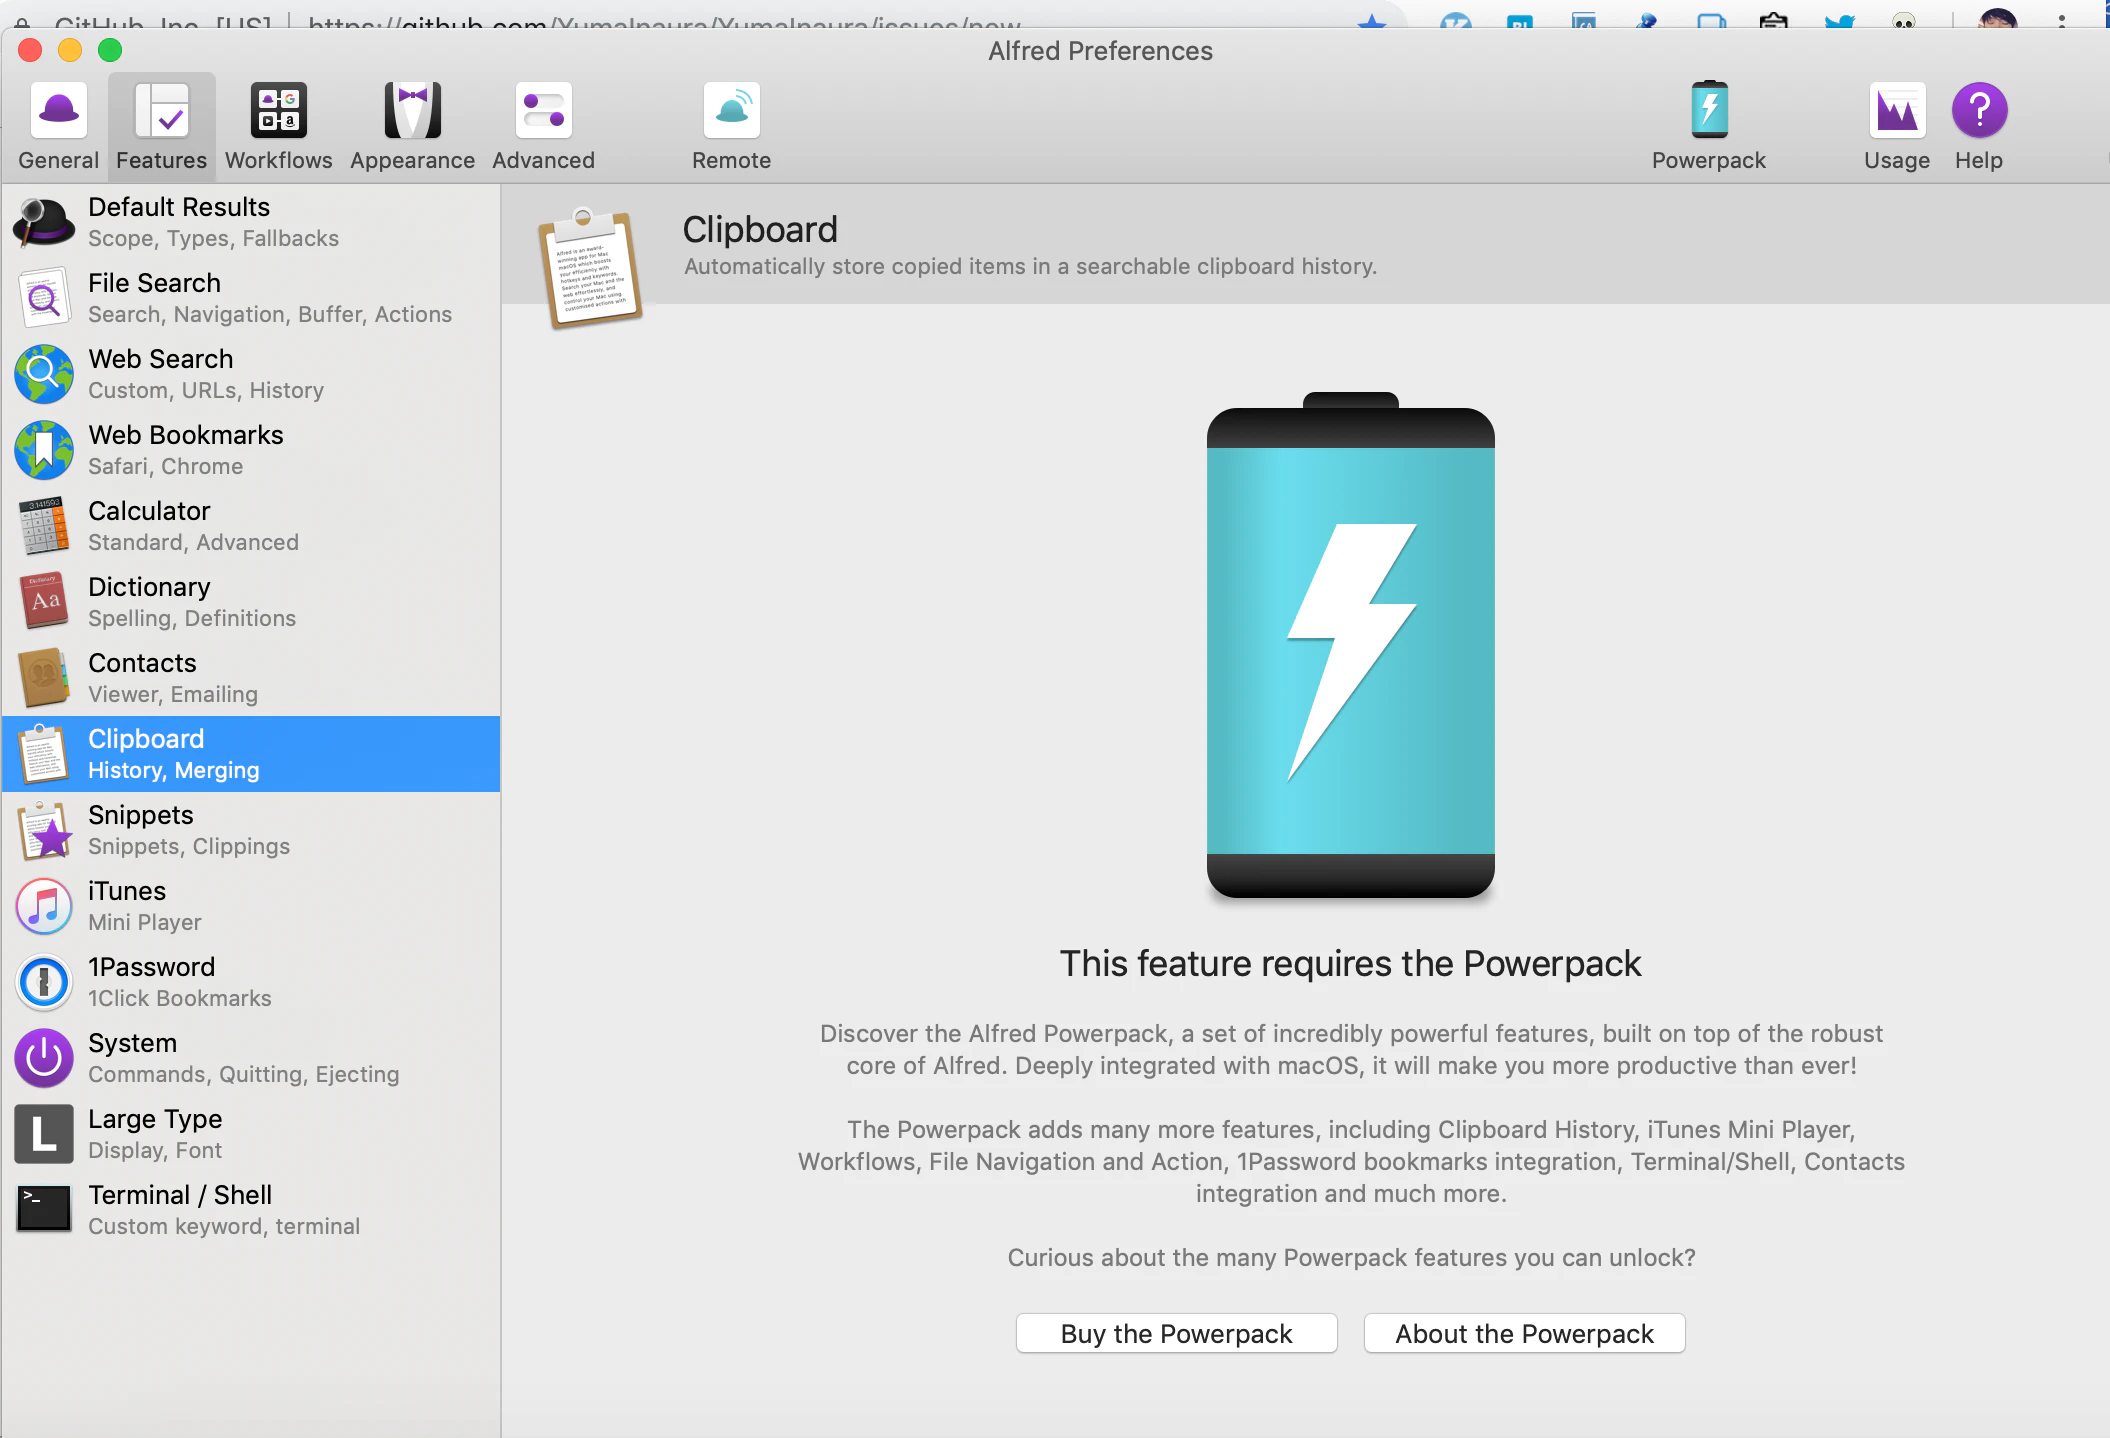2110x1438 pixels.
Task: Click the large Powerpack battery image
Action: point(1351,646)
